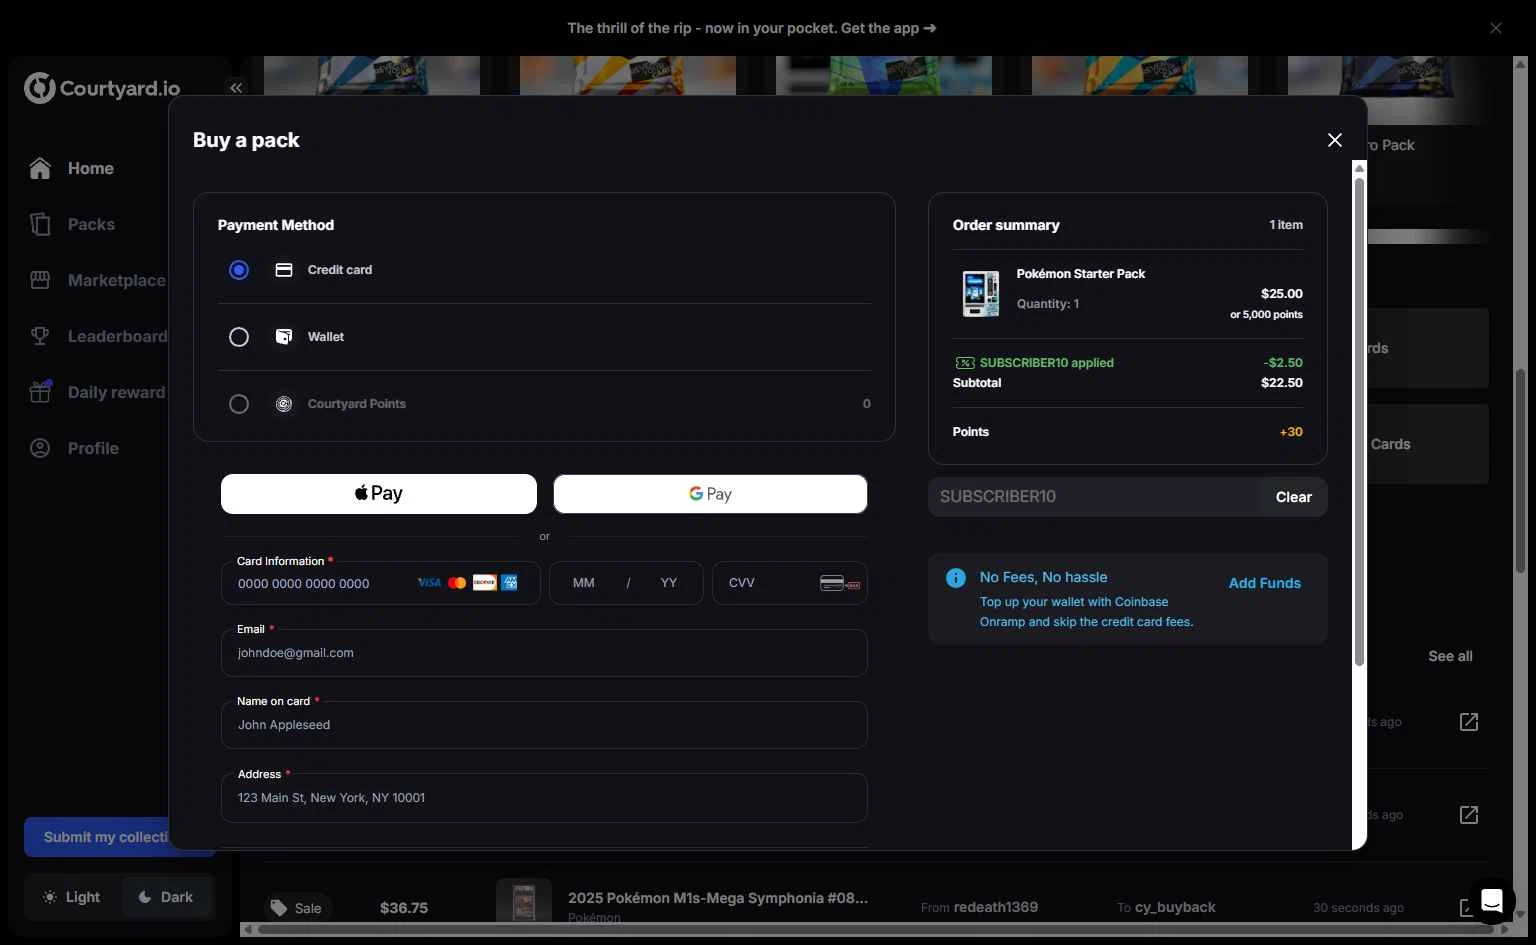1536x945 pixels.
Task: Click the Courtyard Points coin icon
Action: (284, 404)
